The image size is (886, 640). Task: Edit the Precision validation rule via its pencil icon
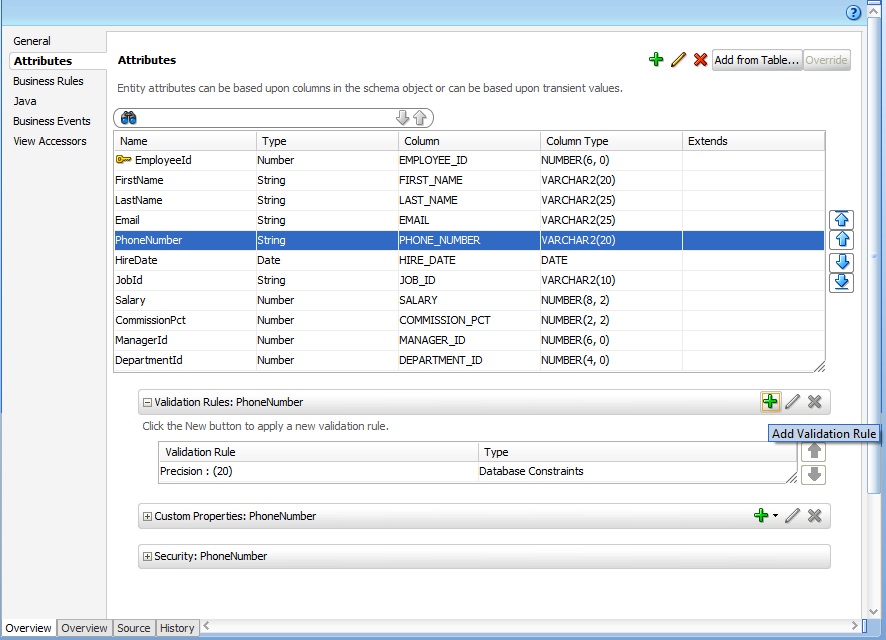[x=793, y=401]
